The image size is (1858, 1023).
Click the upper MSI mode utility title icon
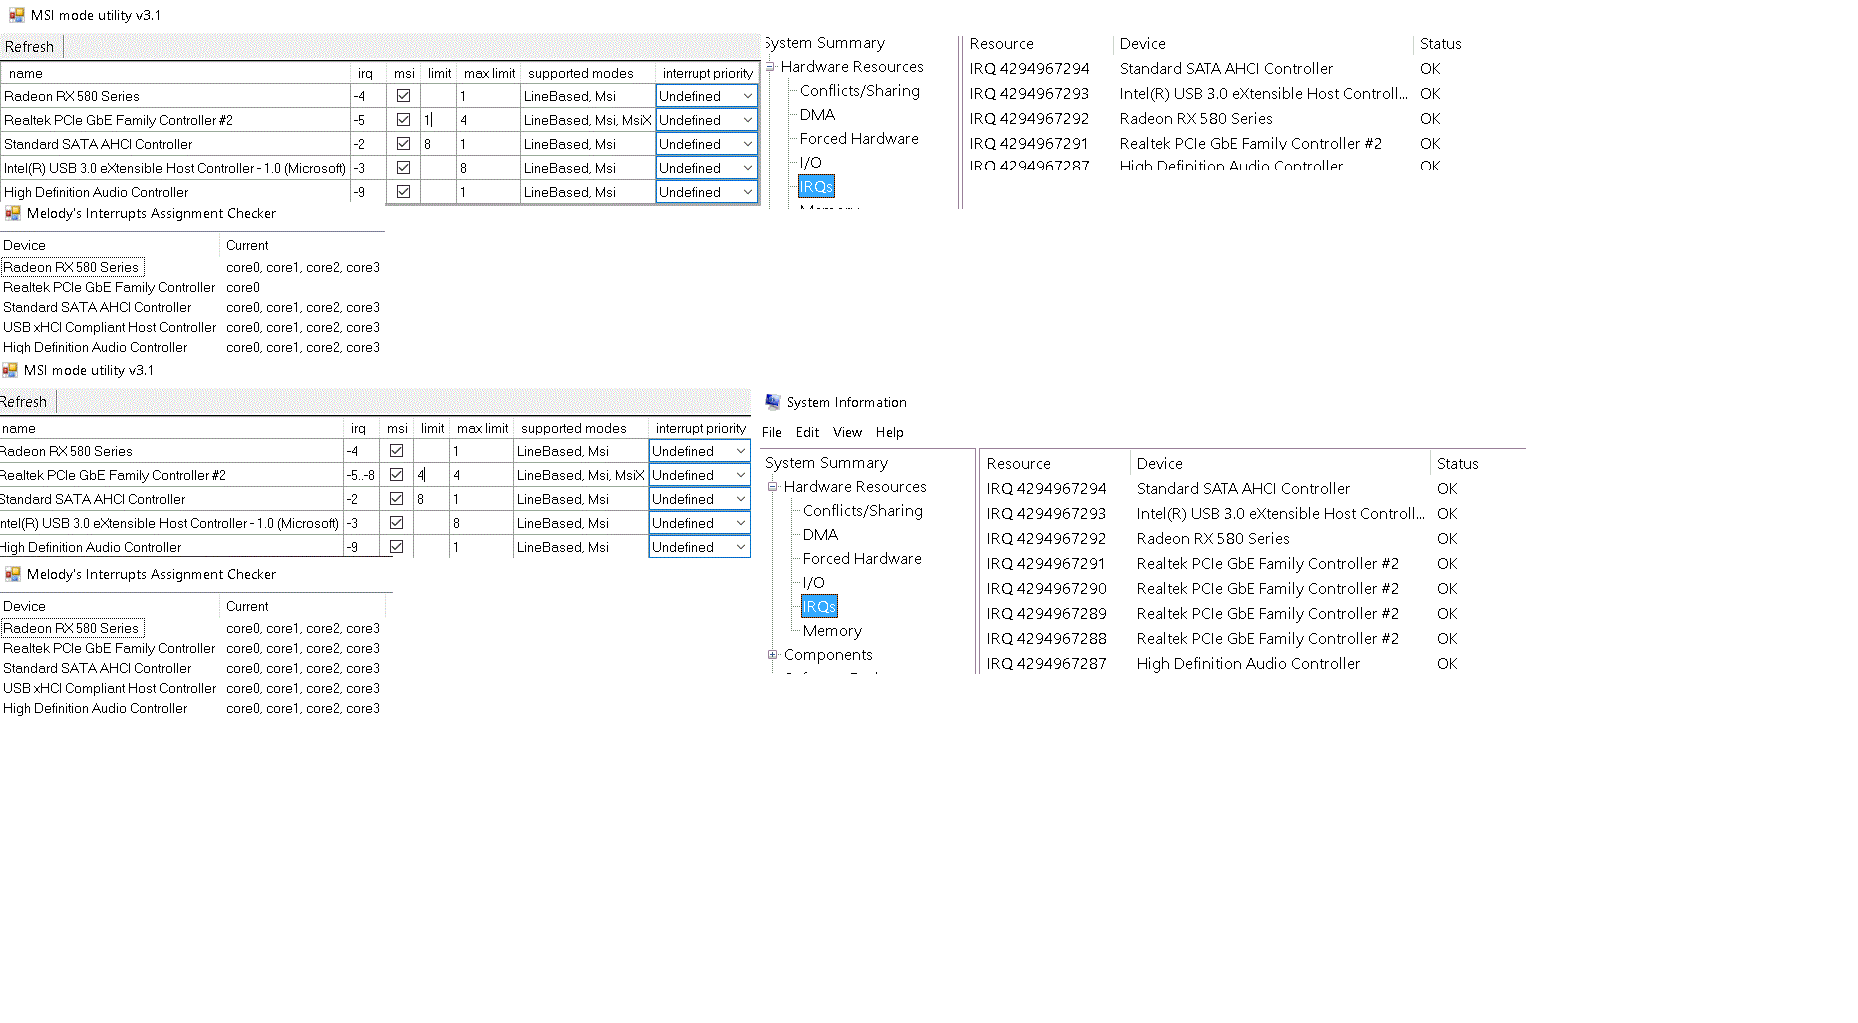point(16,15)
